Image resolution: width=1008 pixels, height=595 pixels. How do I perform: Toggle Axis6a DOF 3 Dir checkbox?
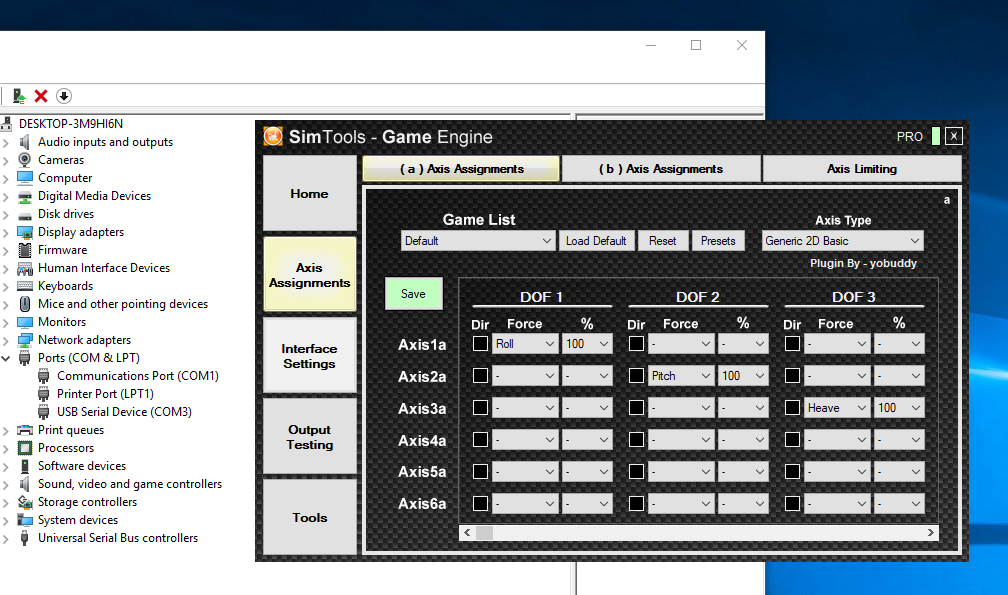coord(792,503)
